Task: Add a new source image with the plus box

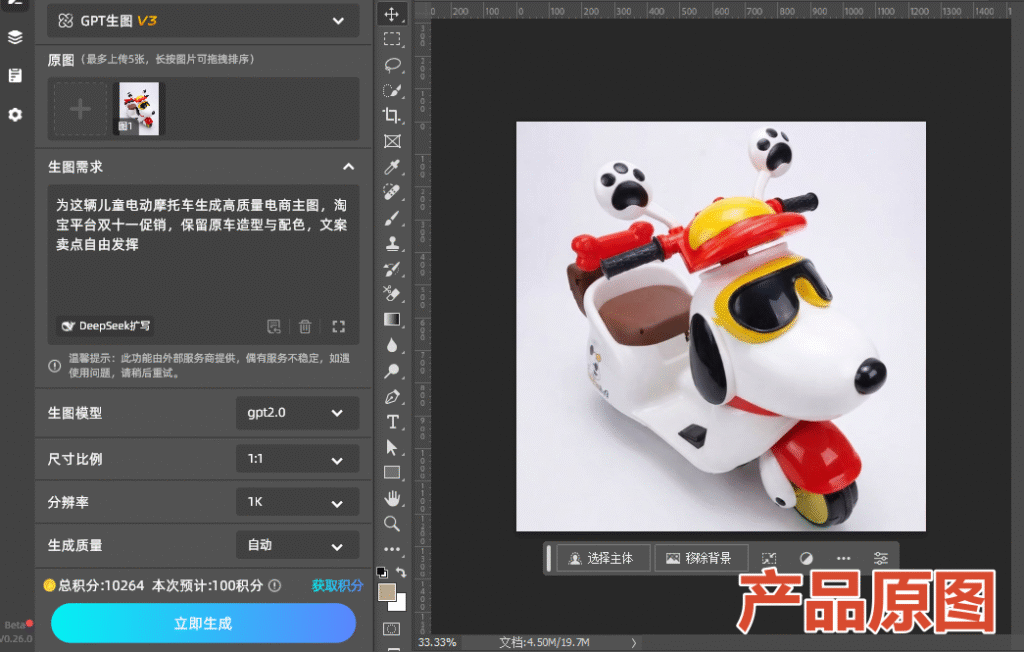Action: 80,108
